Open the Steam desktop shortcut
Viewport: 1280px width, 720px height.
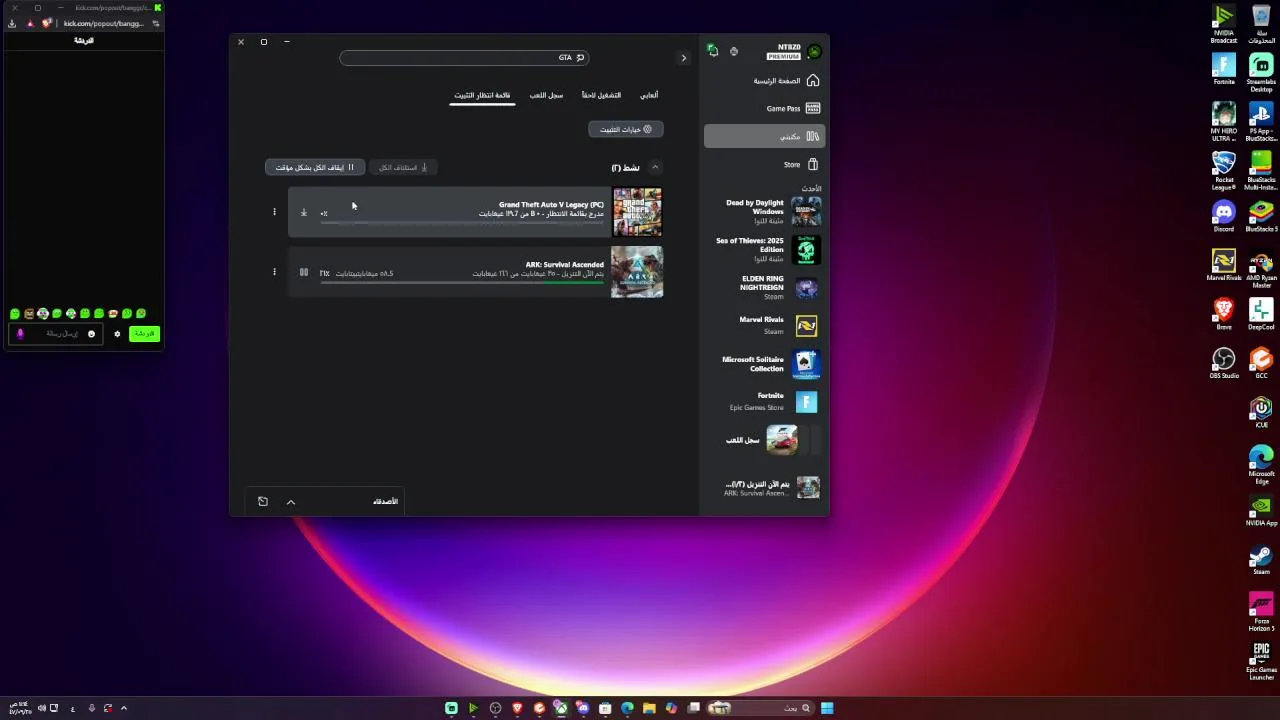[1261, 560]
